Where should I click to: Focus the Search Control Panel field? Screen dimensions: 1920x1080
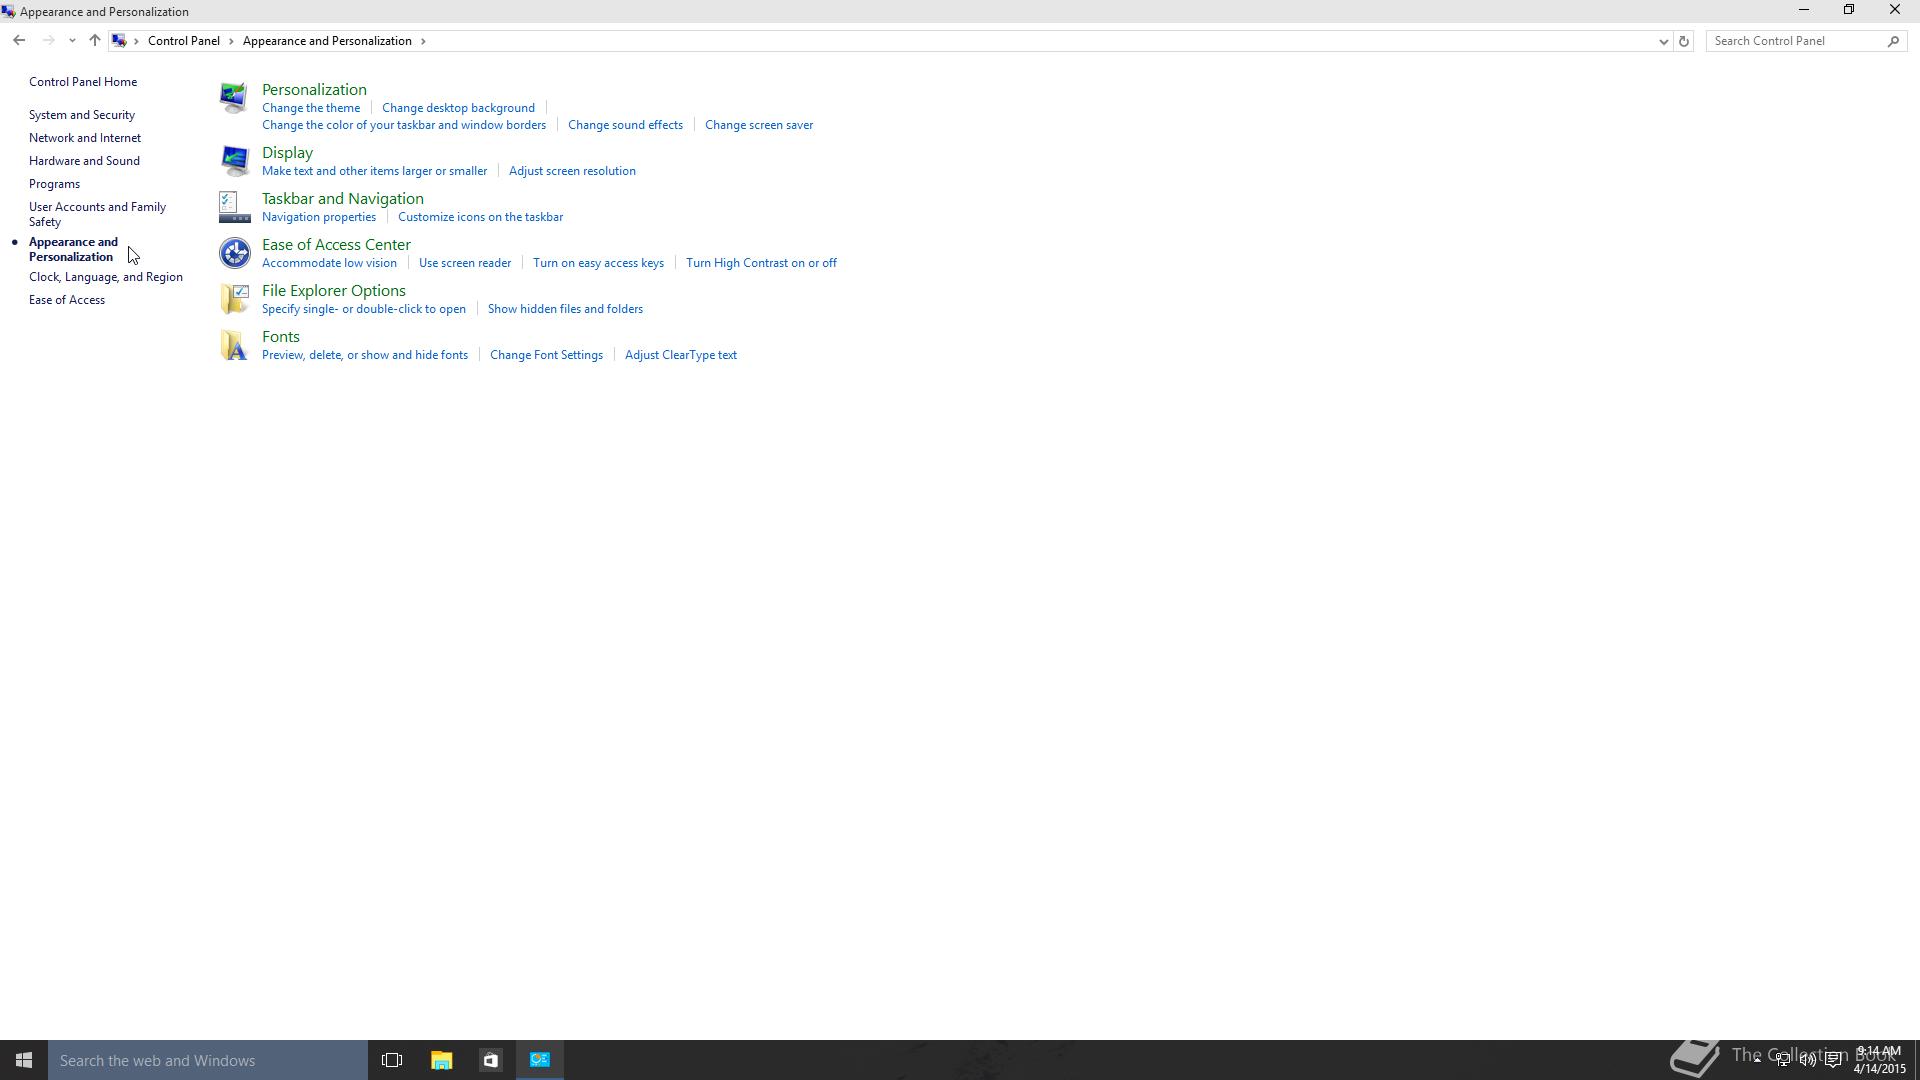pos(1796,41)
